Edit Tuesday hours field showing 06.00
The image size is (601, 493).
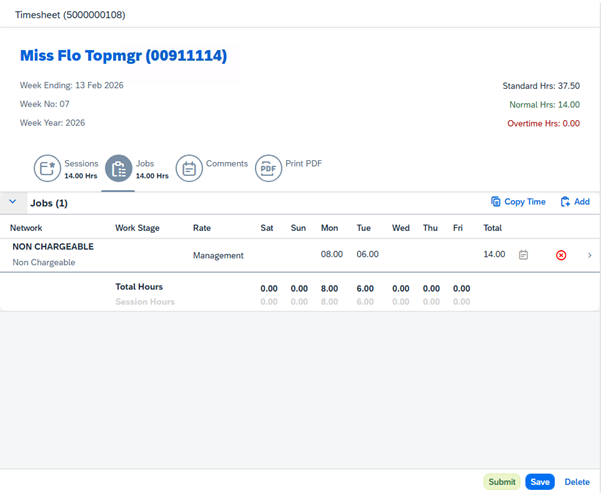[x=367, y=255]
